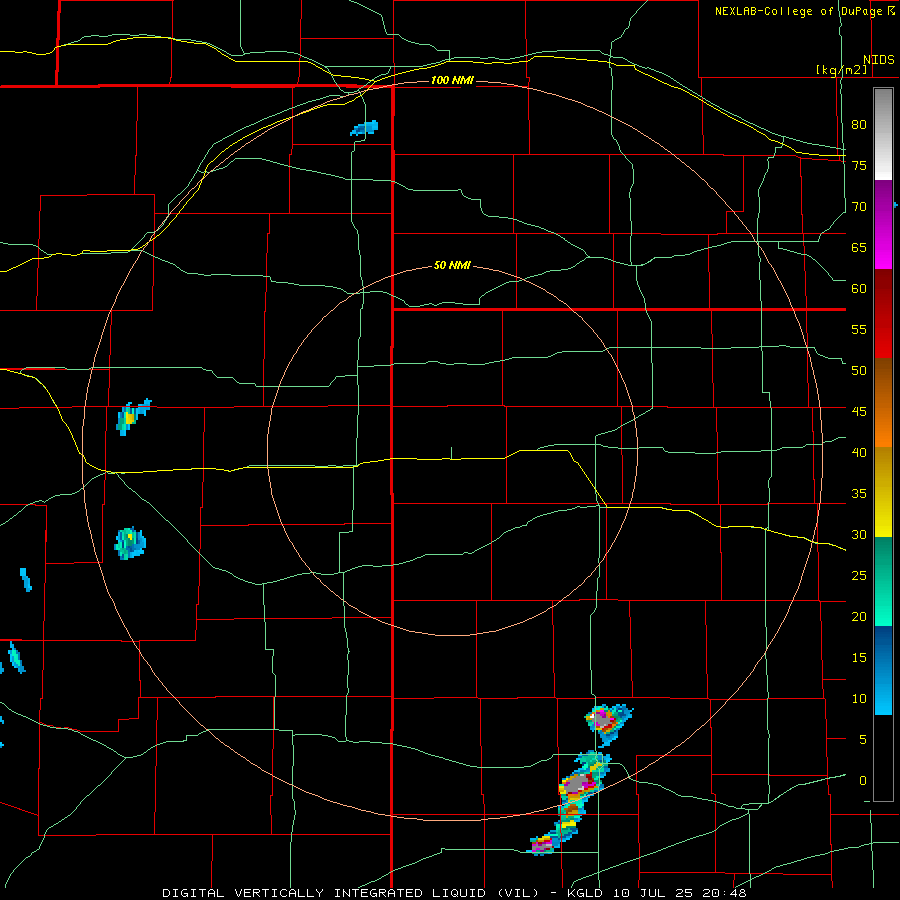
Task: Pick the blue segment of color bar
Action: [x=883, y=670]
